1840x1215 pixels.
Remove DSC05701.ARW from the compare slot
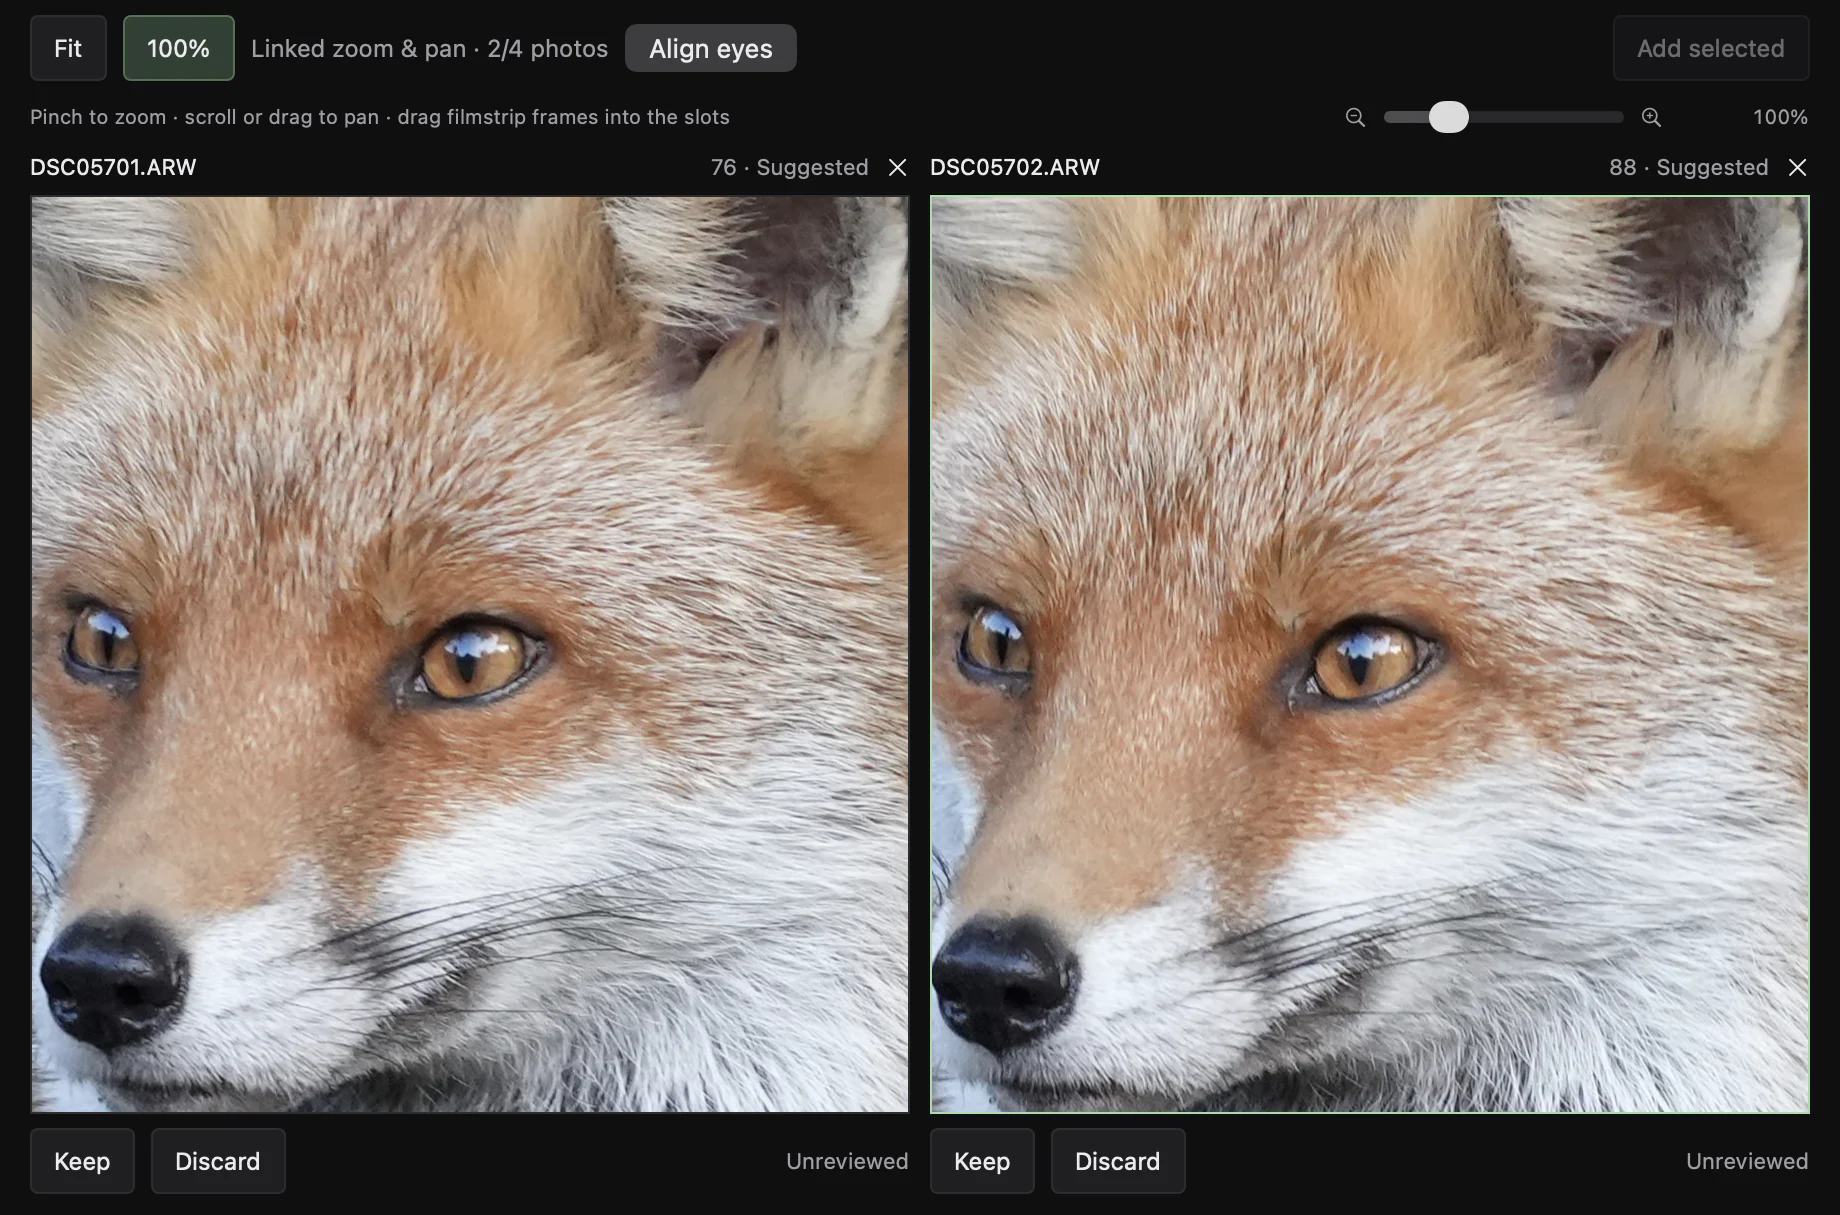tap(898, 167)
